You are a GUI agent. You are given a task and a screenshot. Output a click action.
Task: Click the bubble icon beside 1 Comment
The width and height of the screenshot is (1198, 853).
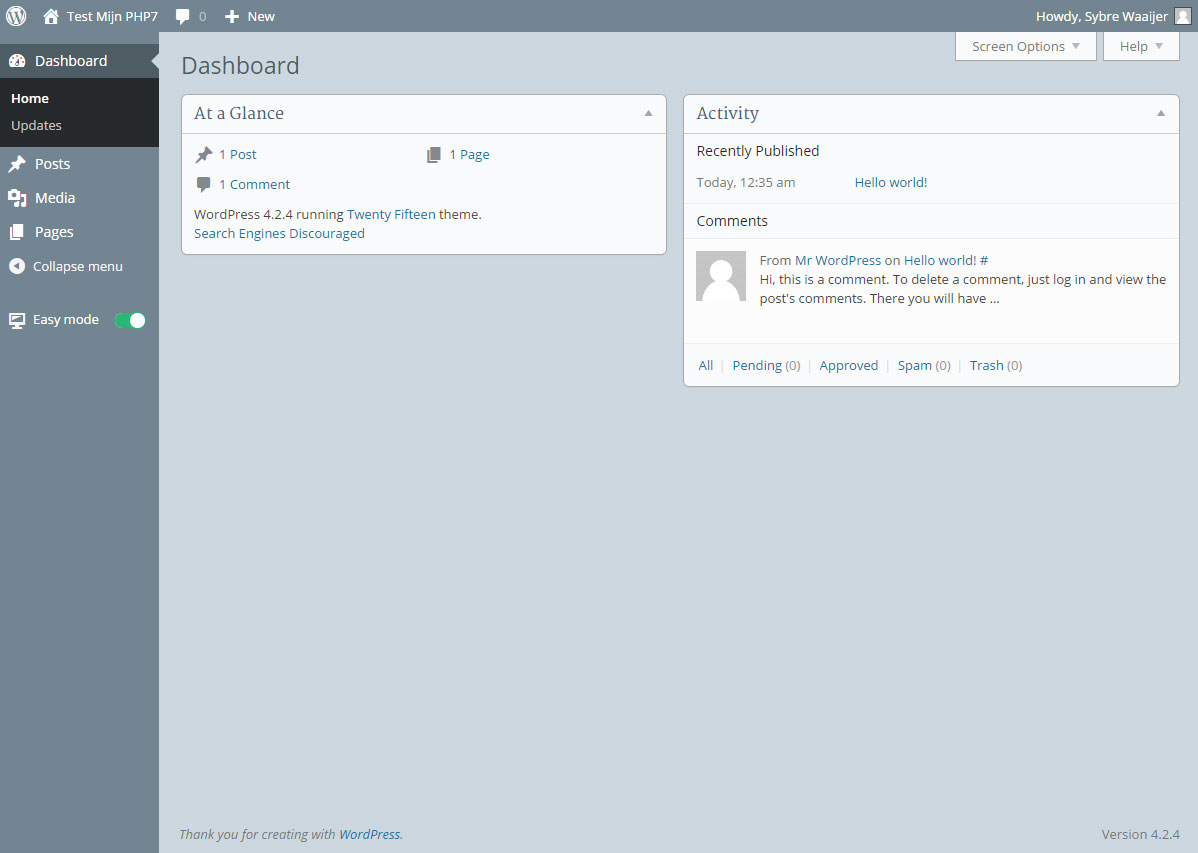[204, 184]
